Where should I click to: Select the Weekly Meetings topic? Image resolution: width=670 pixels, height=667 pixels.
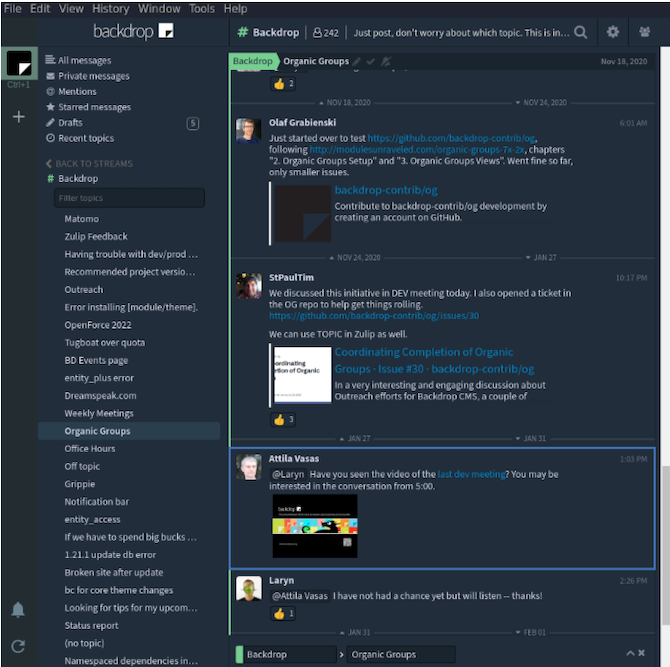click(x=98, y=413)
